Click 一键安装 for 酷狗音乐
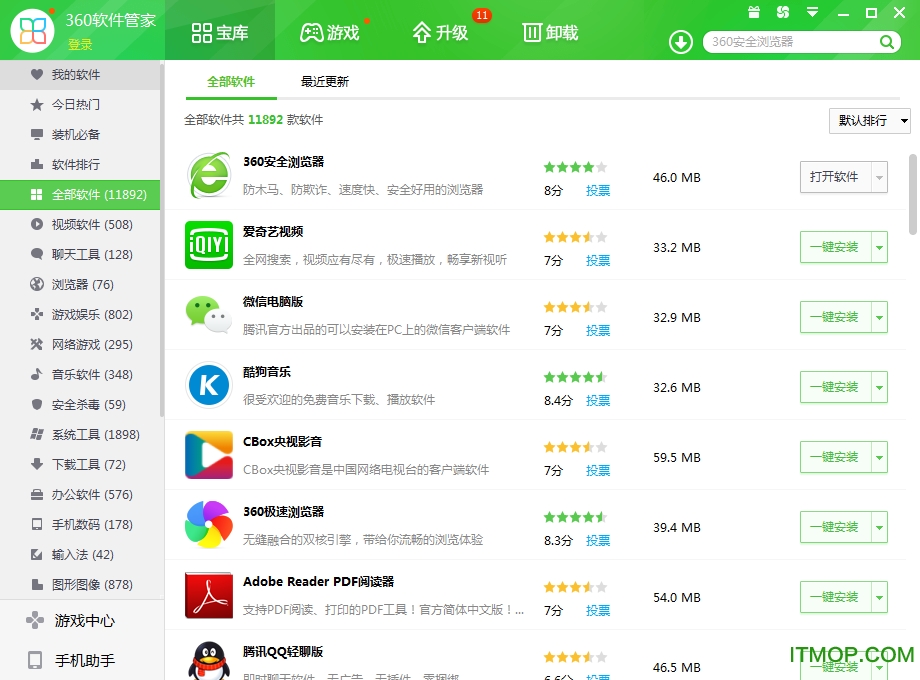 pyautogui.click(x=836, y=387)
